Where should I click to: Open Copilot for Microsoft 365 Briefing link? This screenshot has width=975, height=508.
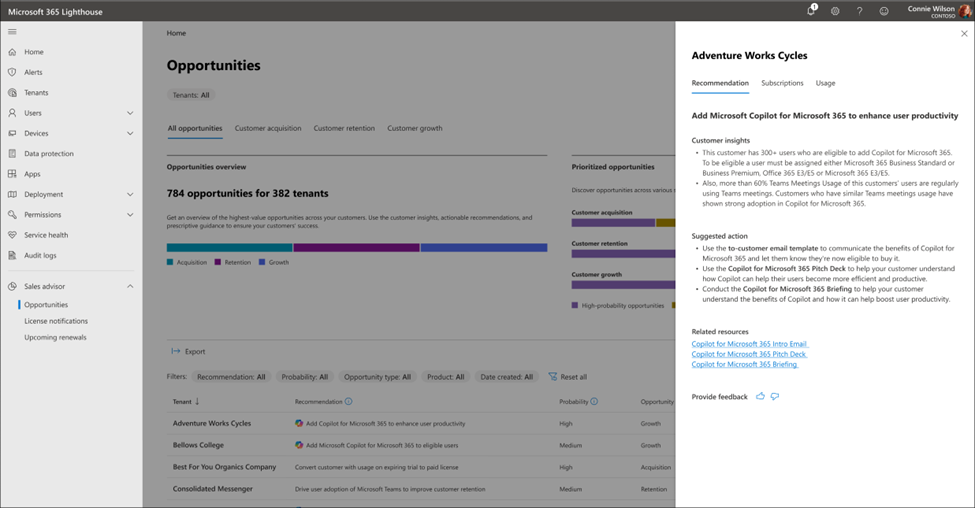pyautogui.click(x=744, y=364)
